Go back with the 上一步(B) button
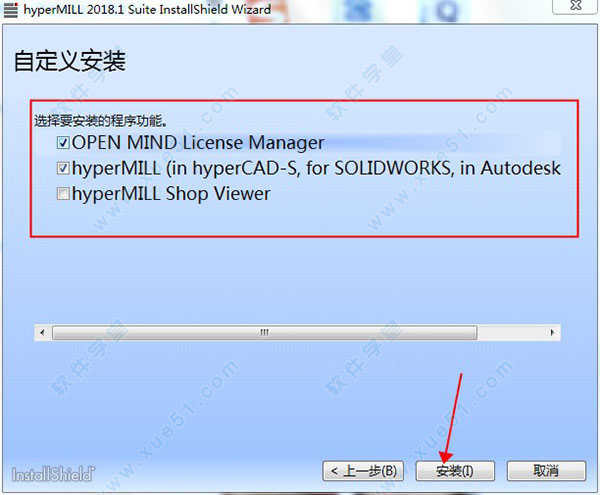Viewport: 600px width, 495px height. 365,470
